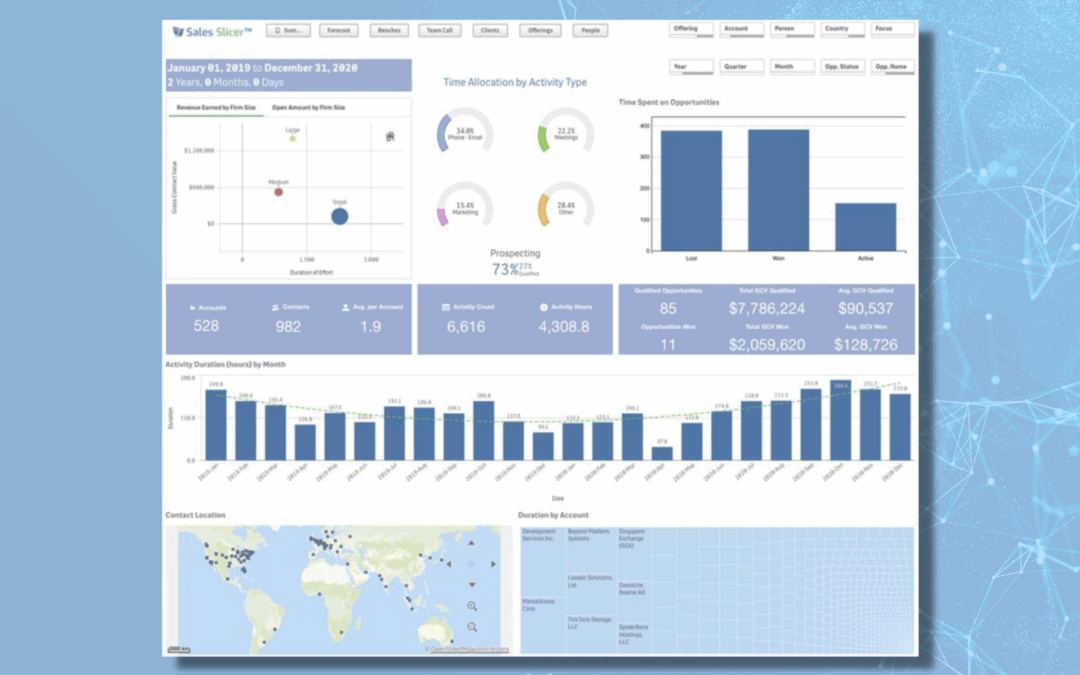Open the Country filter

coord(842,30)
